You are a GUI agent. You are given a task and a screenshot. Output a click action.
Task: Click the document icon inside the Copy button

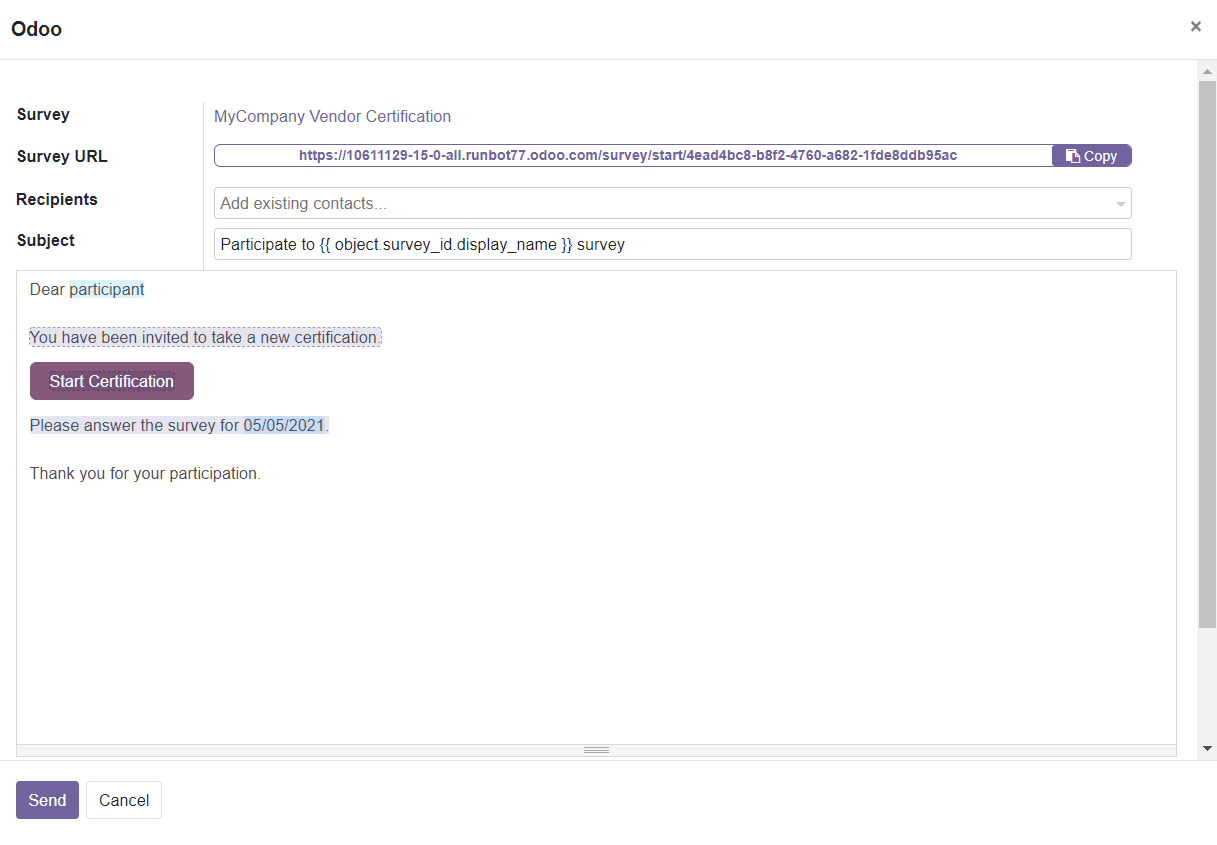coord(1071,155)
